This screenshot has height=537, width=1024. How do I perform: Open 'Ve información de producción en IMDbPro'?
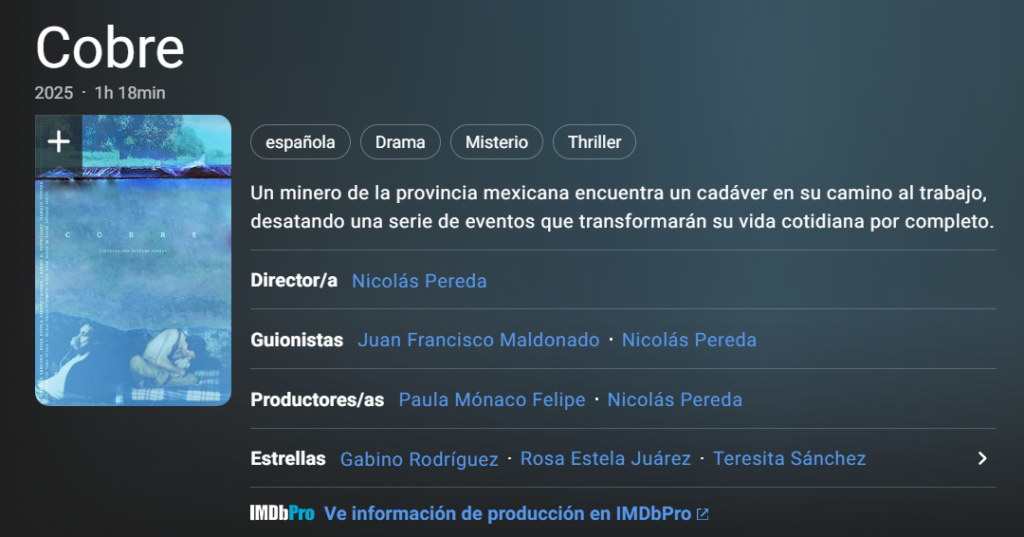(x=508, y=514)
